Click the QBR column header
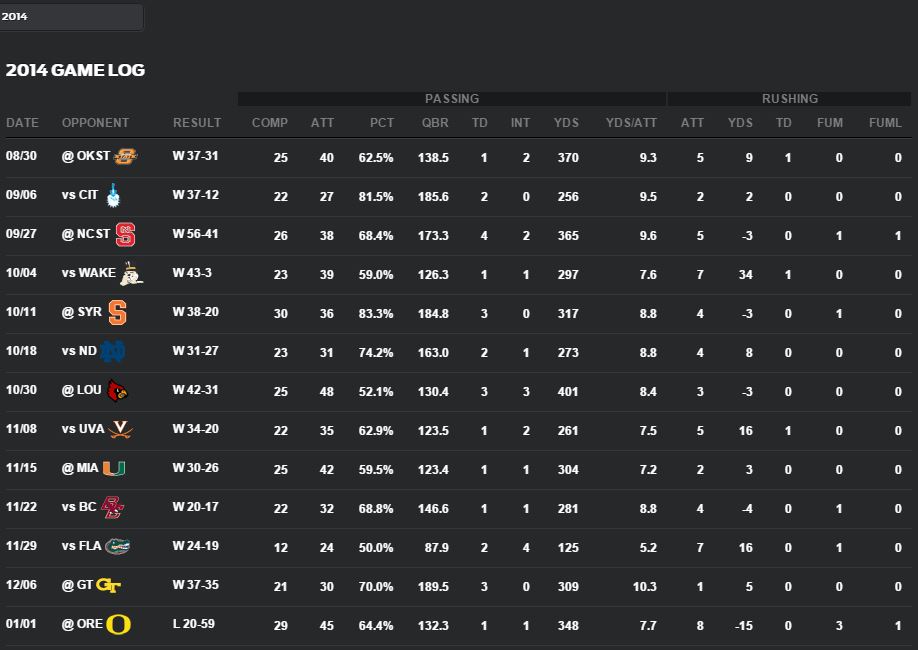The width and height of the screenshot is (918, 650). coord(435,123)
